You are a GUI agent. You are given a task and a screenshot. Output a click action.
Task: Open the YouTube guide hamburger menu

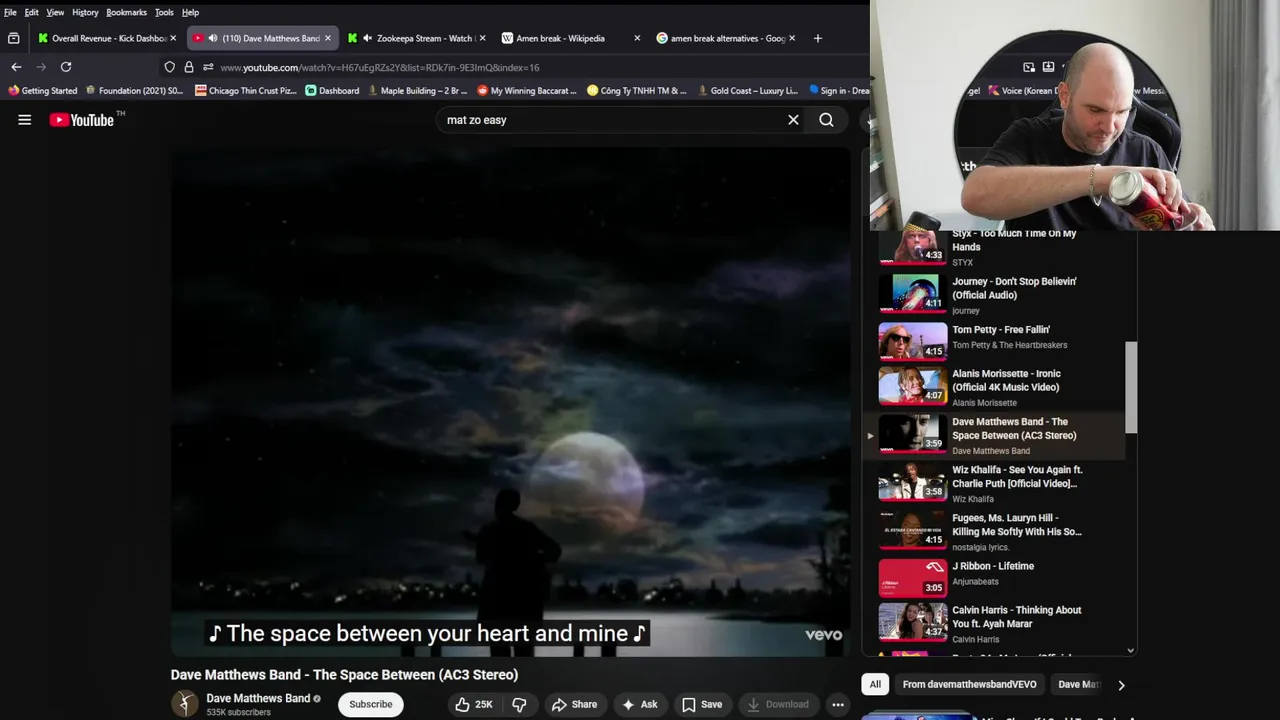[24, 120]
